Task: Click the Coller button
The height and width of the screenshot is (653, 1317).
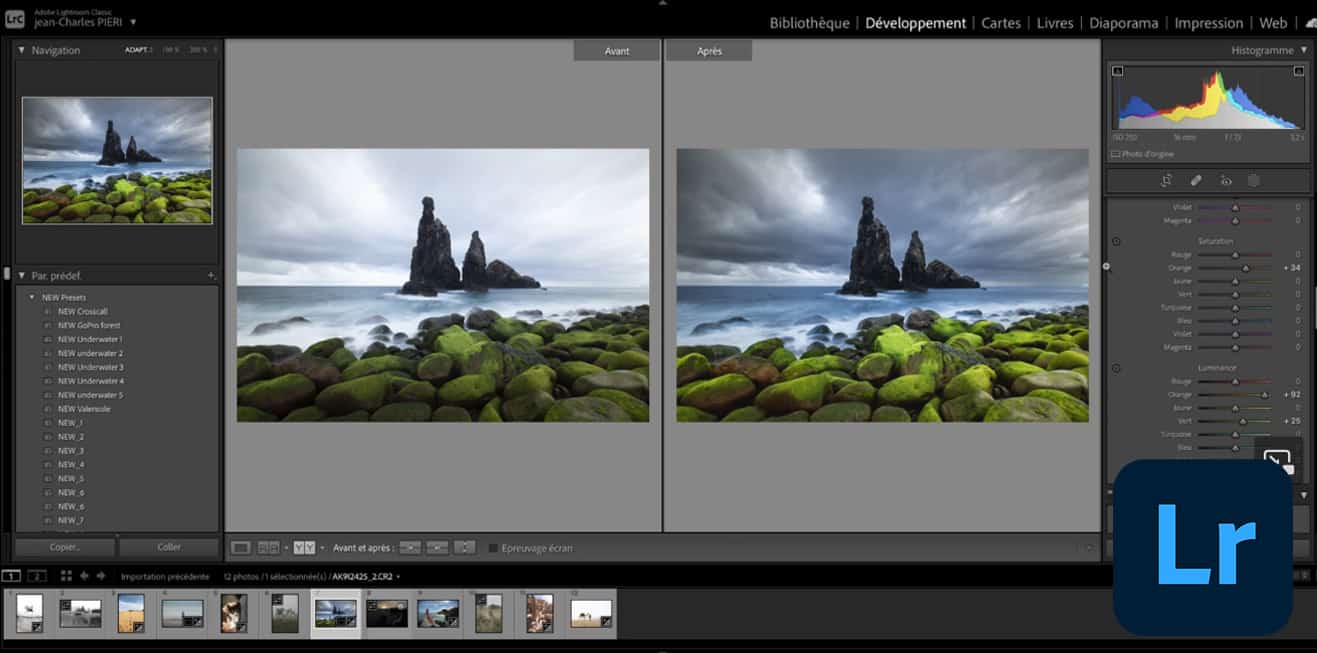Action: [x=169, y=547]
